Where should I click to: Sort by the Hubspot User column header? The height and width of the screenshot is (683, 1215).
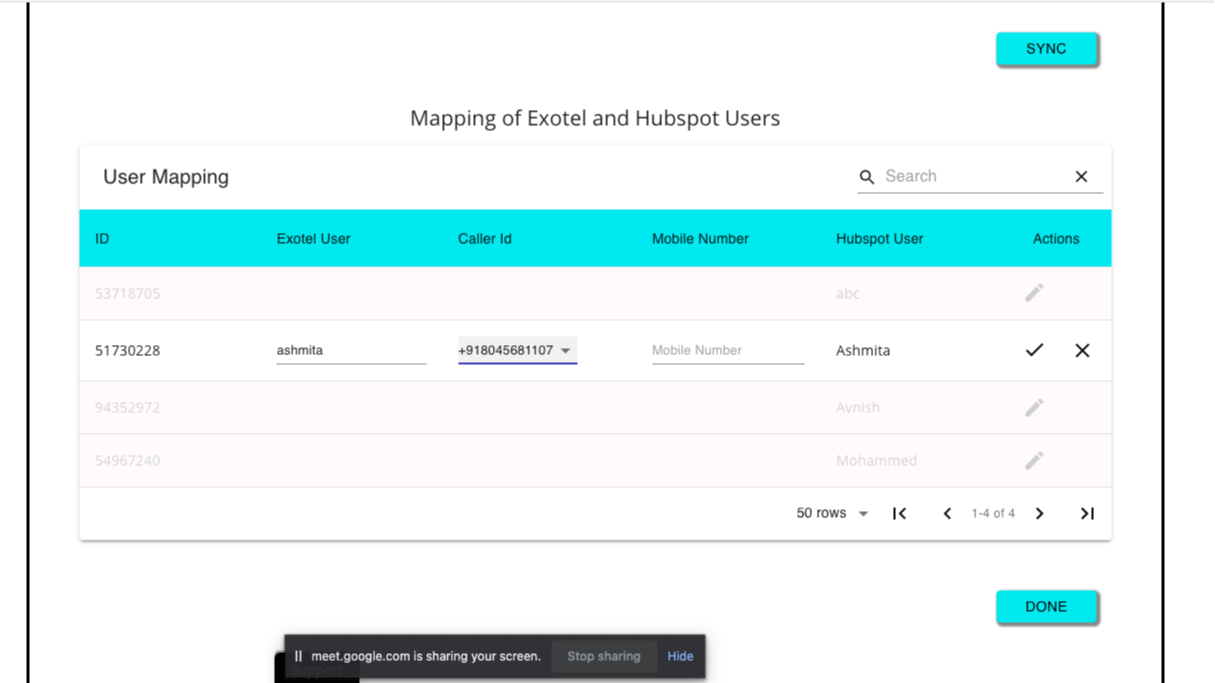[879, 238]
